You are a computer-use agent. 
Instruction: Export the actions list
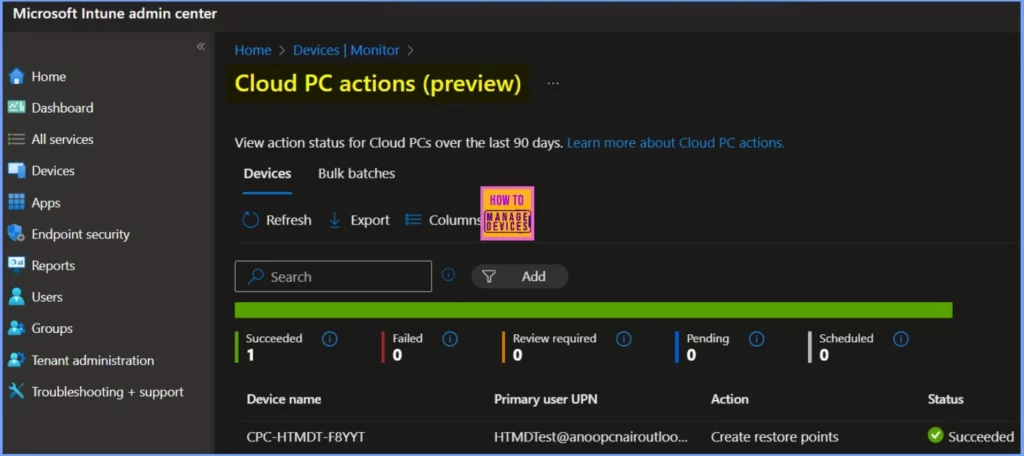359,220
